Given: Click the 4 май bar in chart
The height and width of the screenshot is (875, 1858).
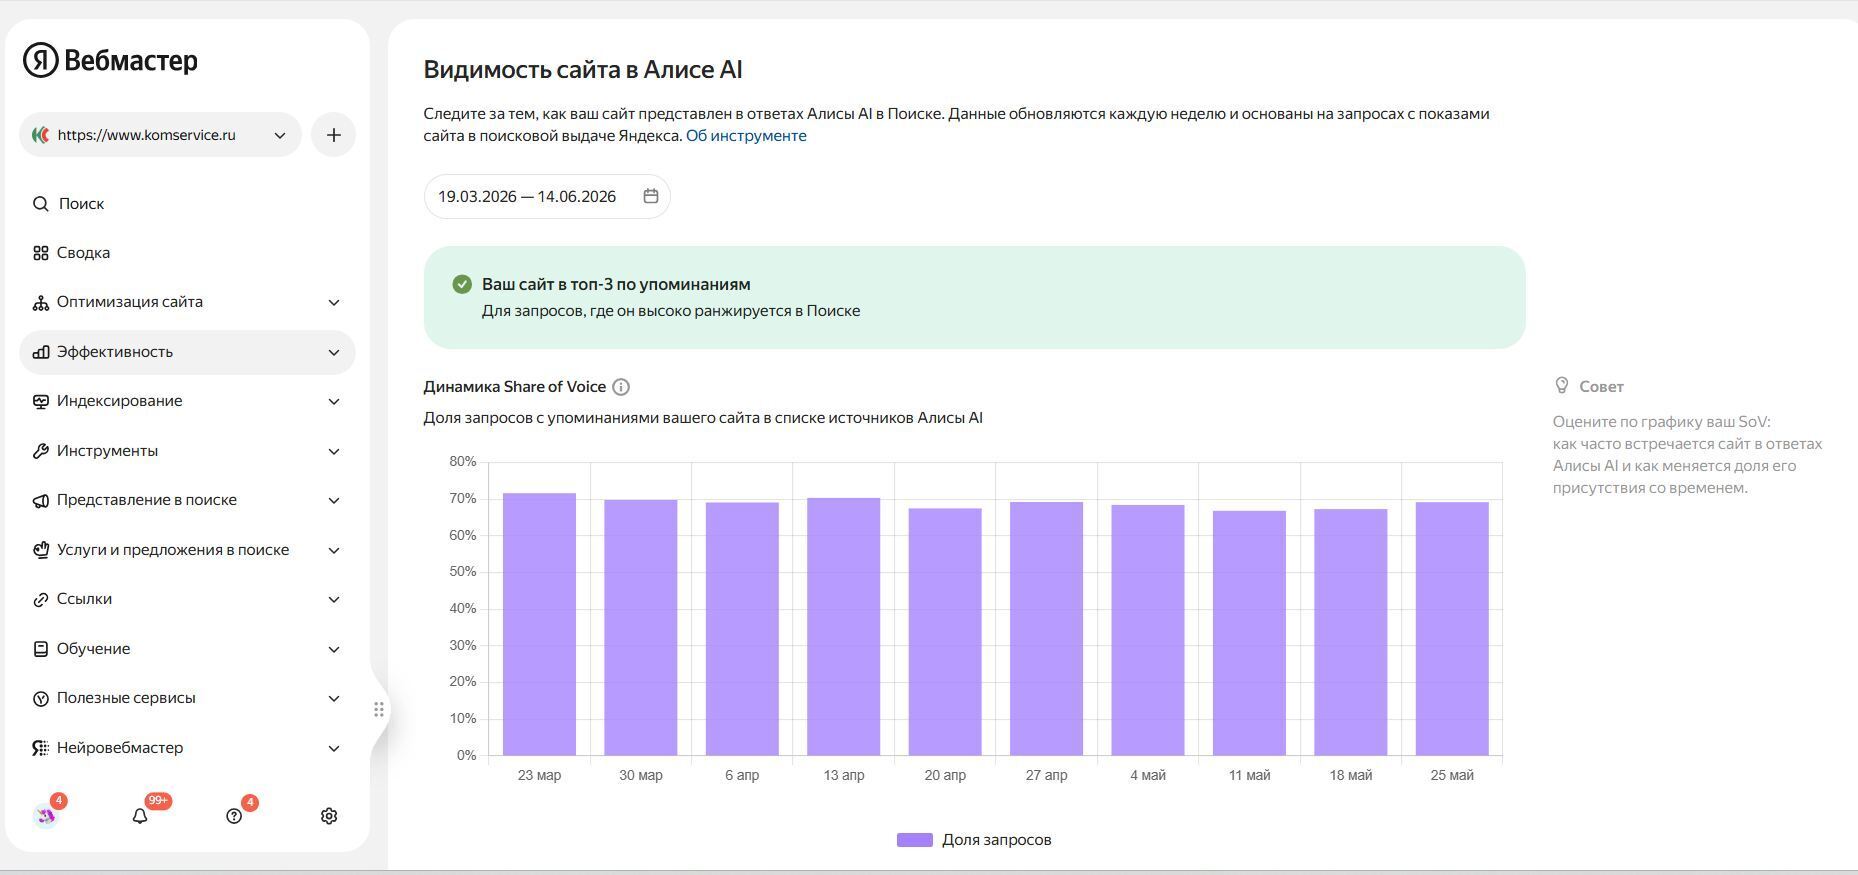Looking at the screenshot, I should click(x=1148, y=630).
